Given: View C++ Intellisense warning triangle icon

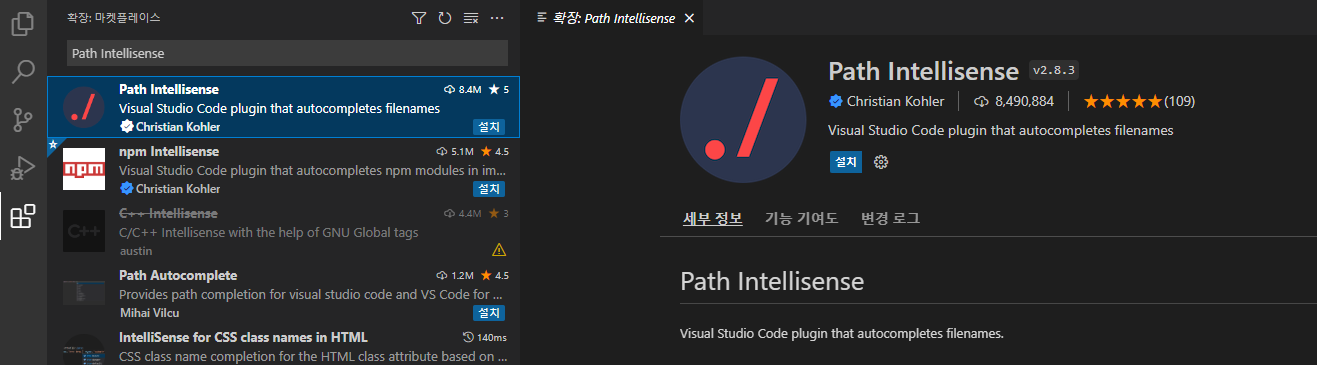Looking at the screenshot, I should (499, 249).
